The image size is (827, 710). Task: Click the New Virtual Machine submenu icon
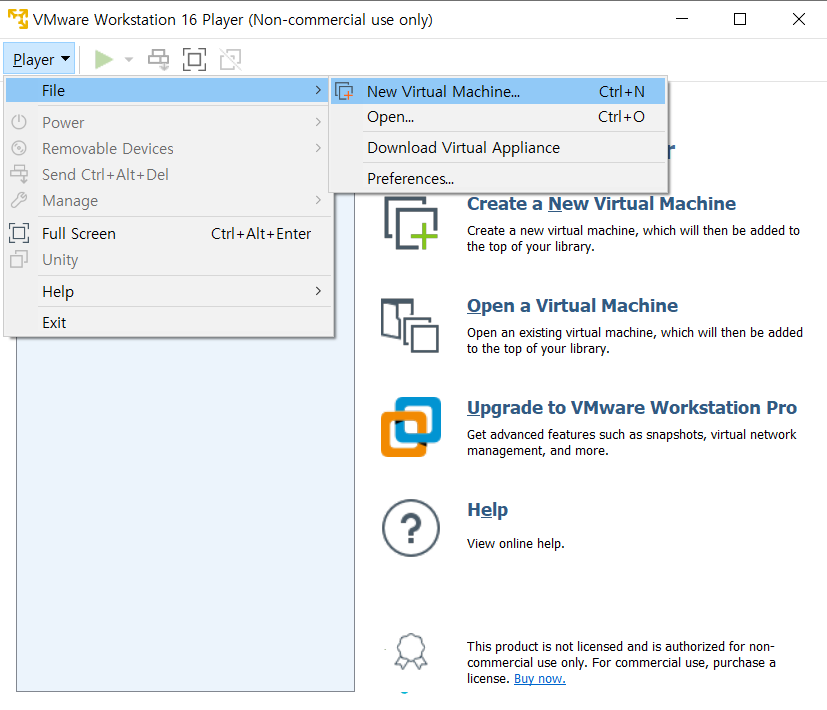[x=345, y=91]
